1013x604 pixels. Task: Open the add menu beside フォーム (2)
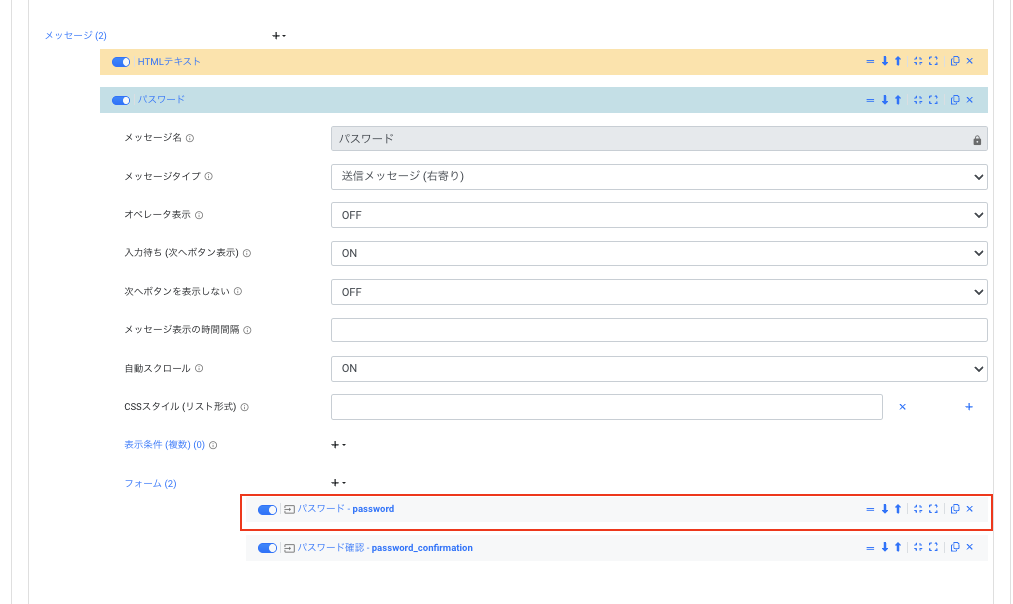coord(337,483)
